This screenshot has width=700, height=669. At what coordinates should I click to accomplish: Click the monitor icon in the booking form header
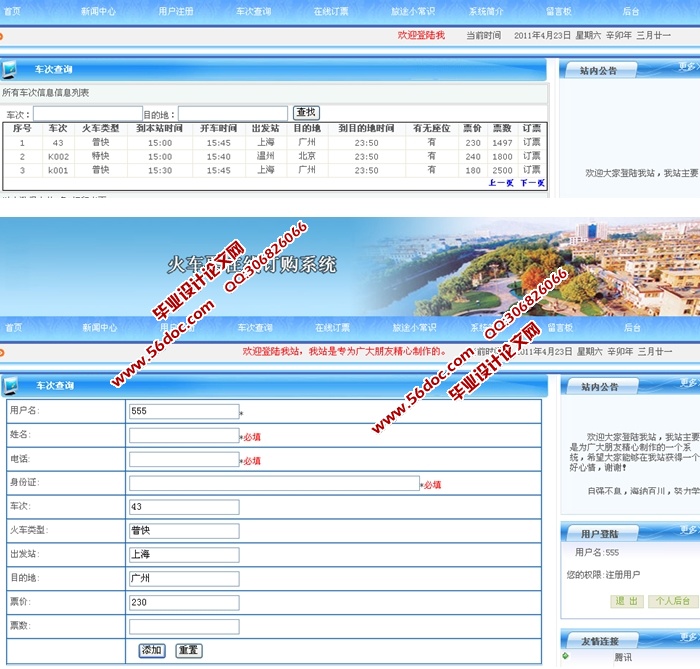10,386
